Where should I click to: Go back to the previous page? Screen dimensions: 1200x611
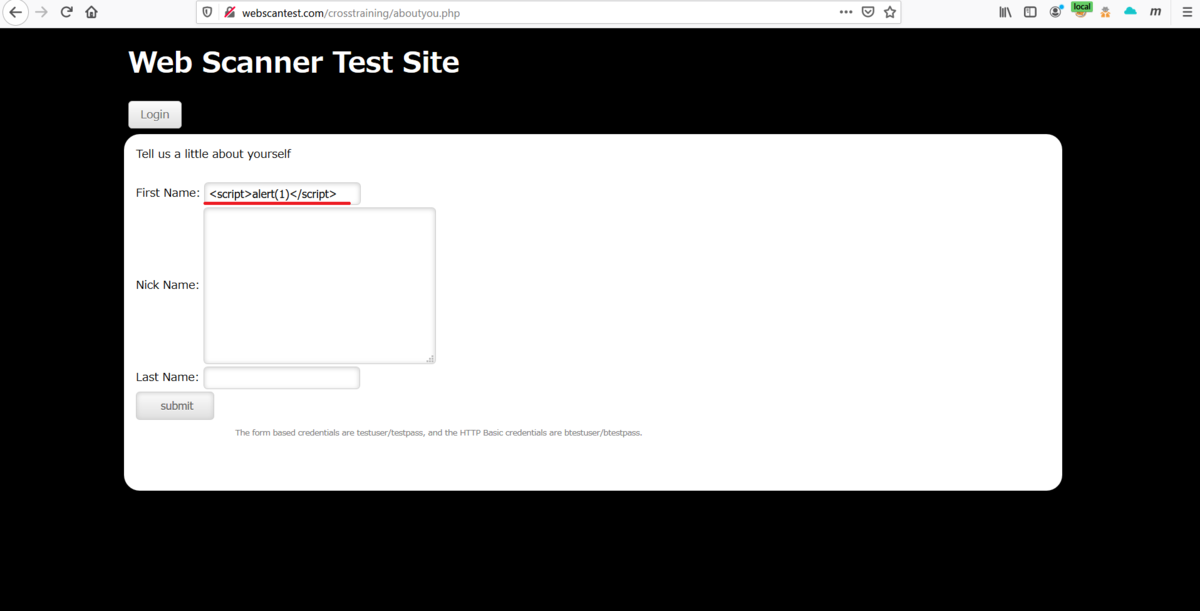(15, 12)
